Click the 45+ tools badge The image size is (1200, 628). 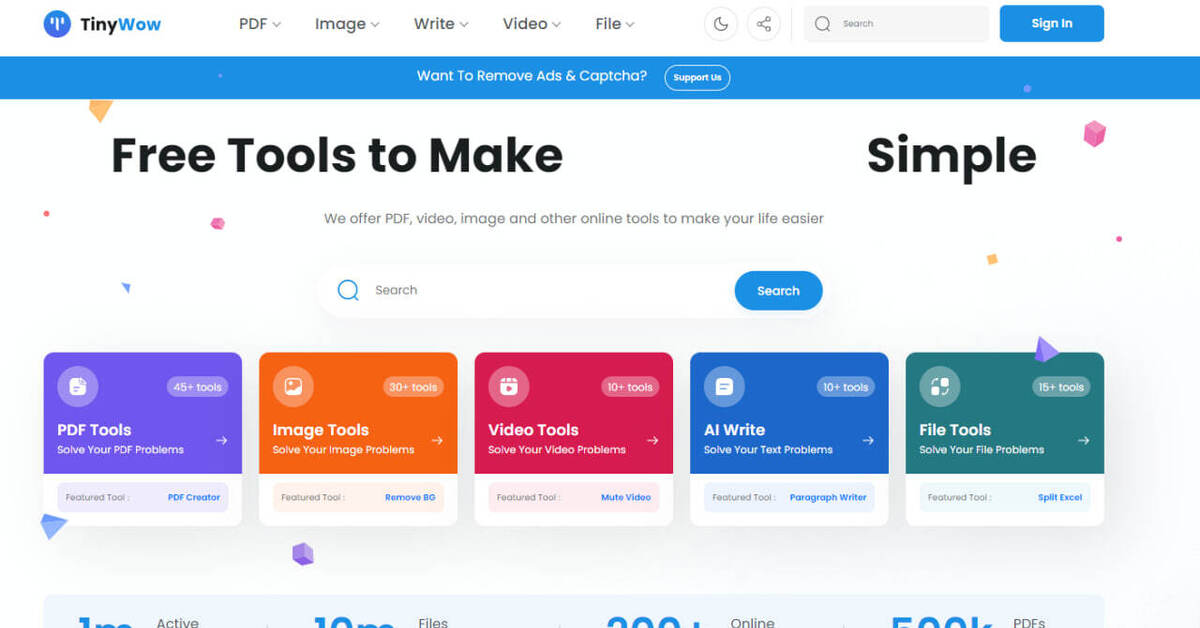click(x=197, y=387)
